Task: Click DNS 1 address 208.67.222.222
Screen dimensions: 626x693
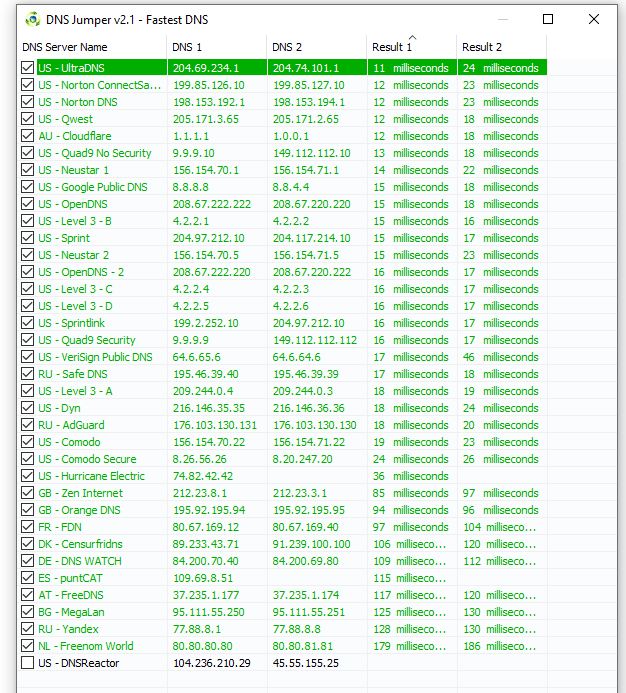Action: point(212,204)
